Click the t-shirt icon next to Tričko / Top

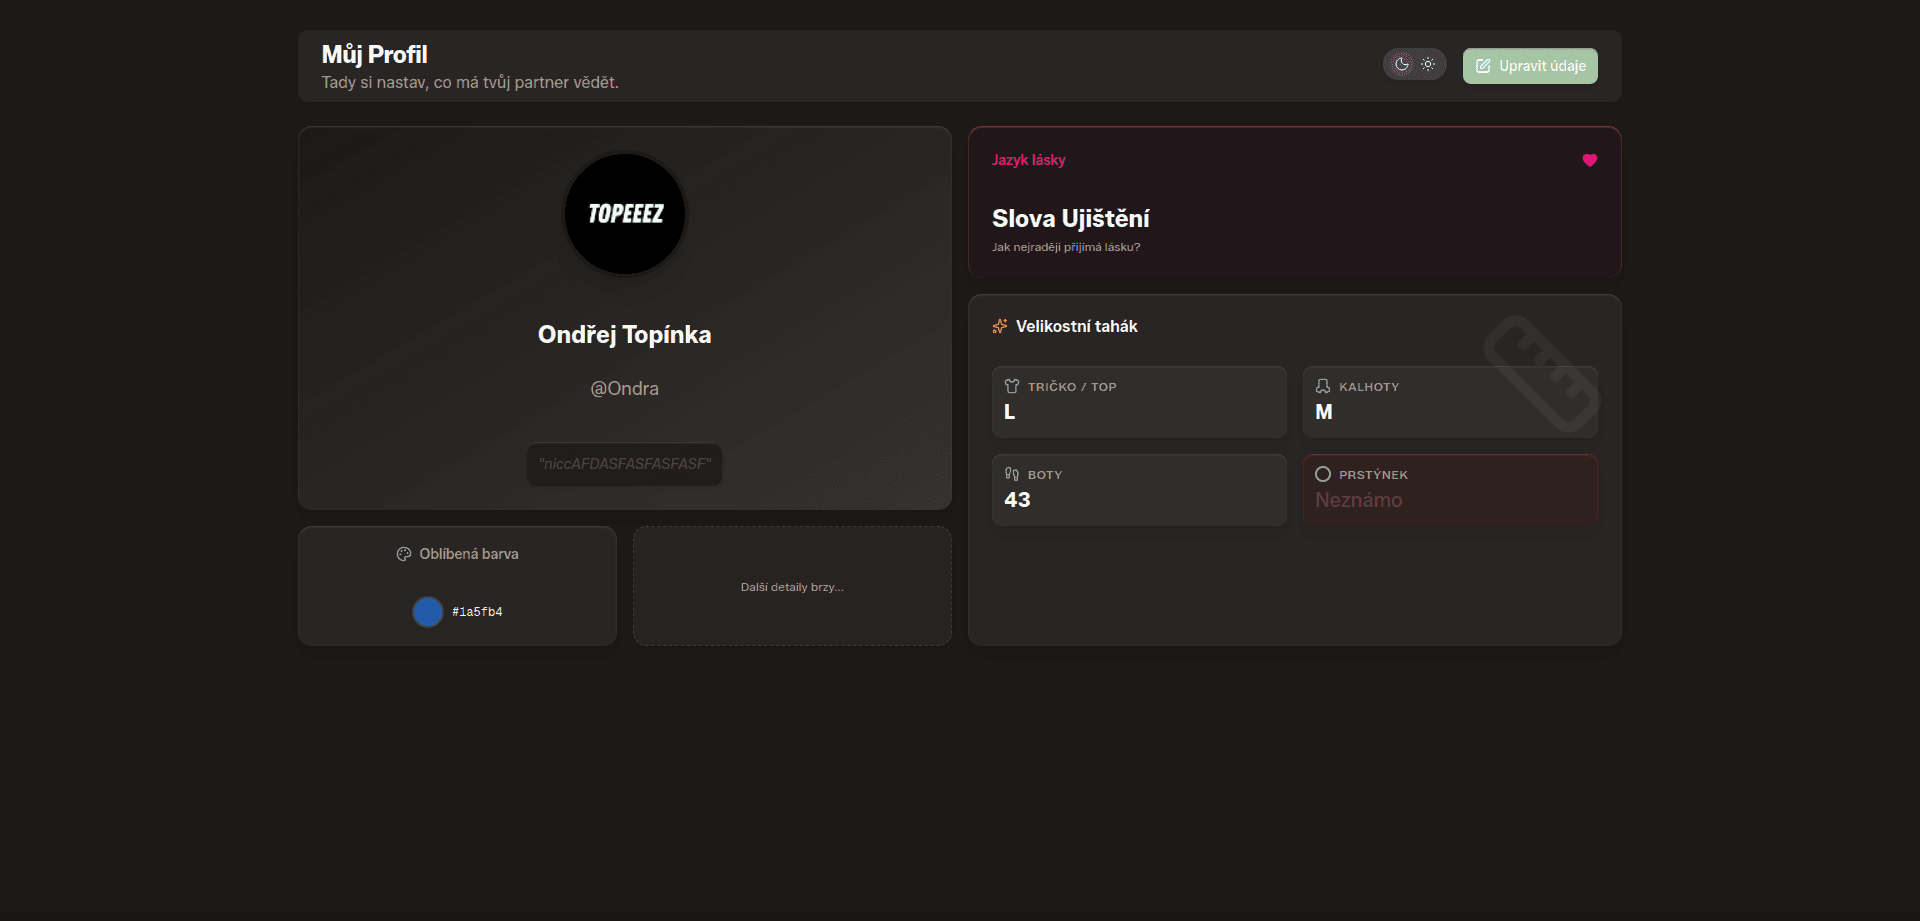point(1013,386)
